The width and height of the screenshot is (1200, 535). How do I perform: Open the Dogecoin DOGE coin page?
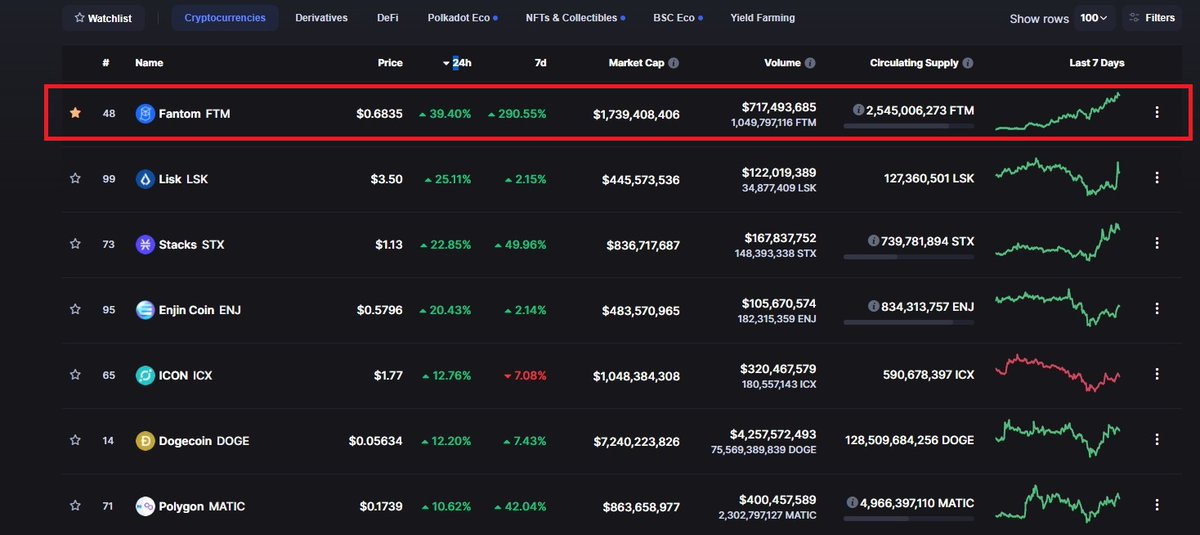tap(204, 441)
